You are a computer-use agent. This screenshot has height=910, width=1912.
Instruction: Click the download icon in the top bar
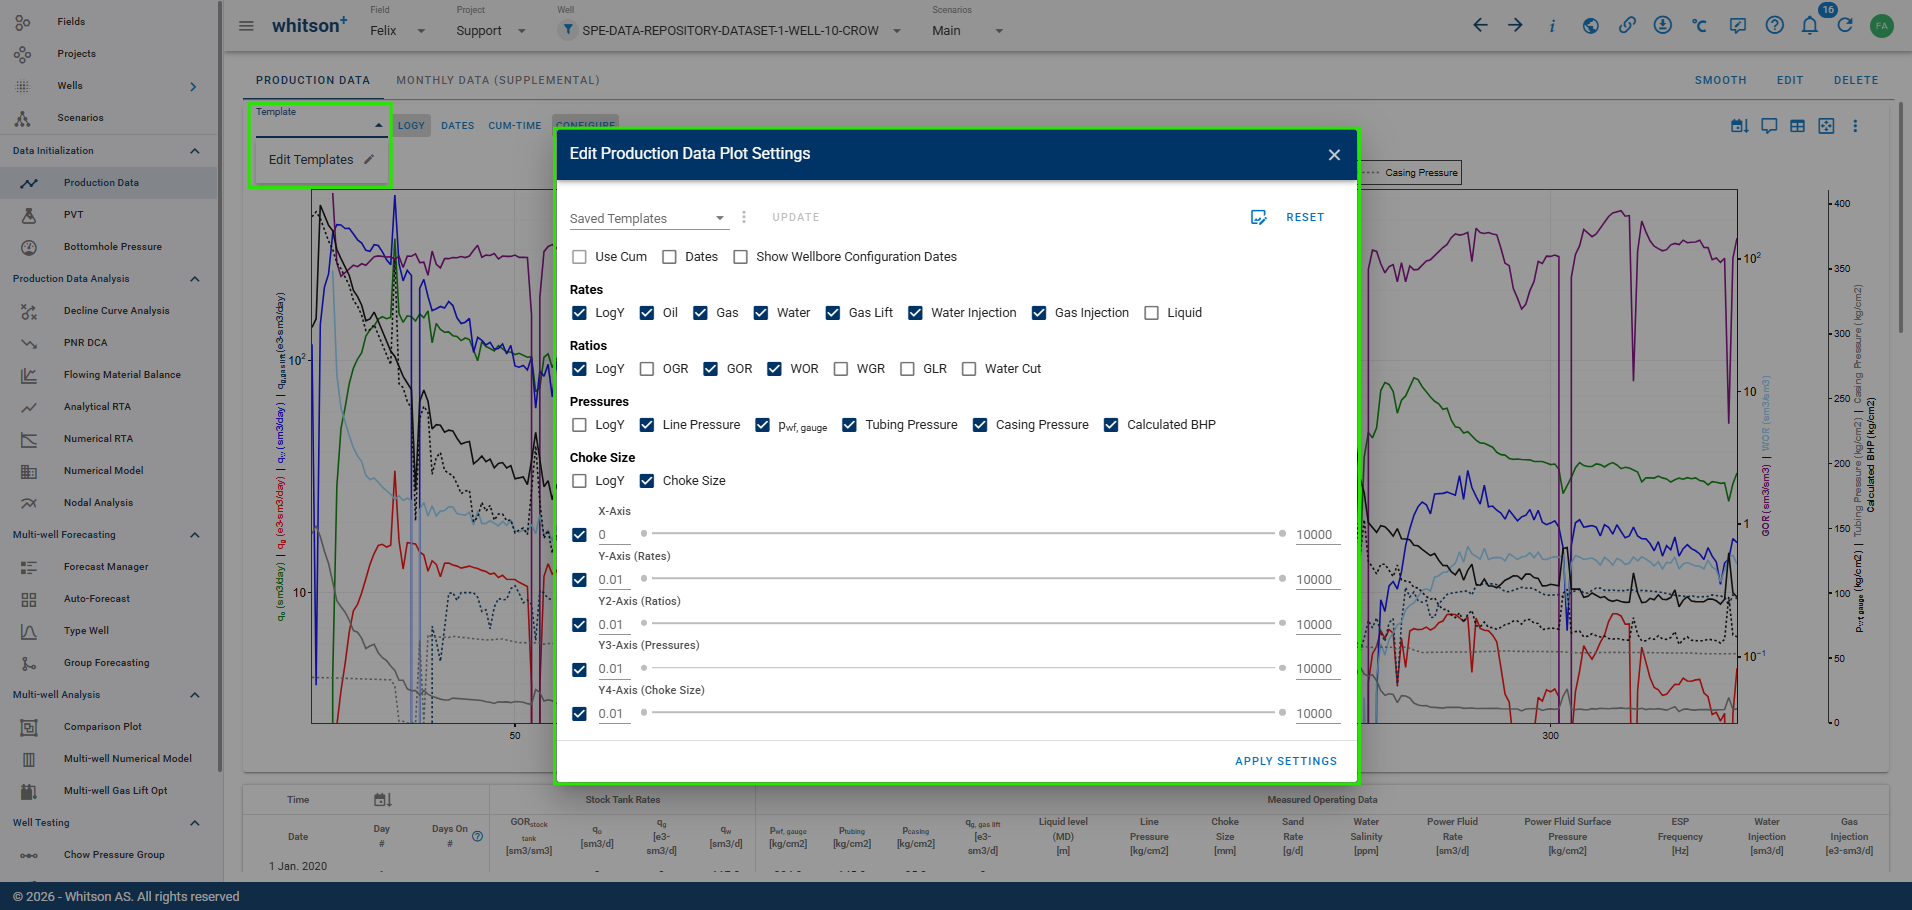(1663, 25)
